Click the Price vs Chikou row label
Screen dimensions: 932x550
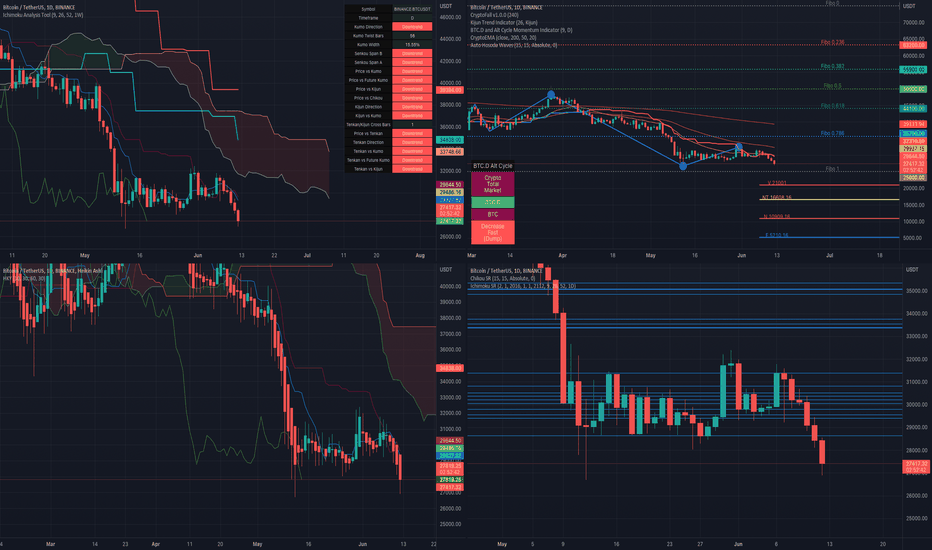coord(369,98)
